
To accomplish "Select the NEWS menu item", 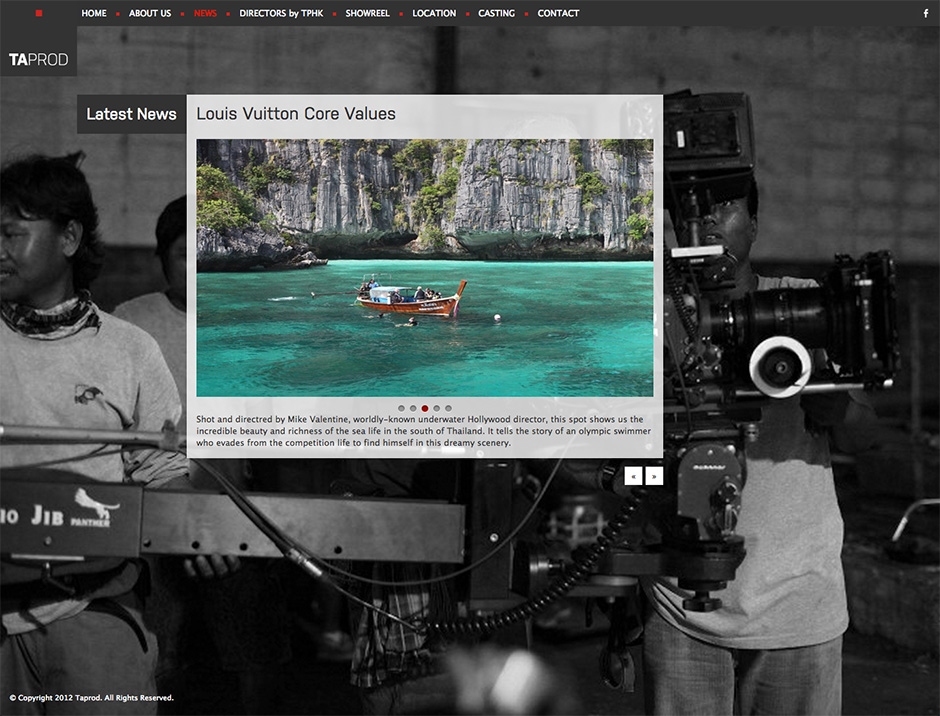I will click(205, 13).
